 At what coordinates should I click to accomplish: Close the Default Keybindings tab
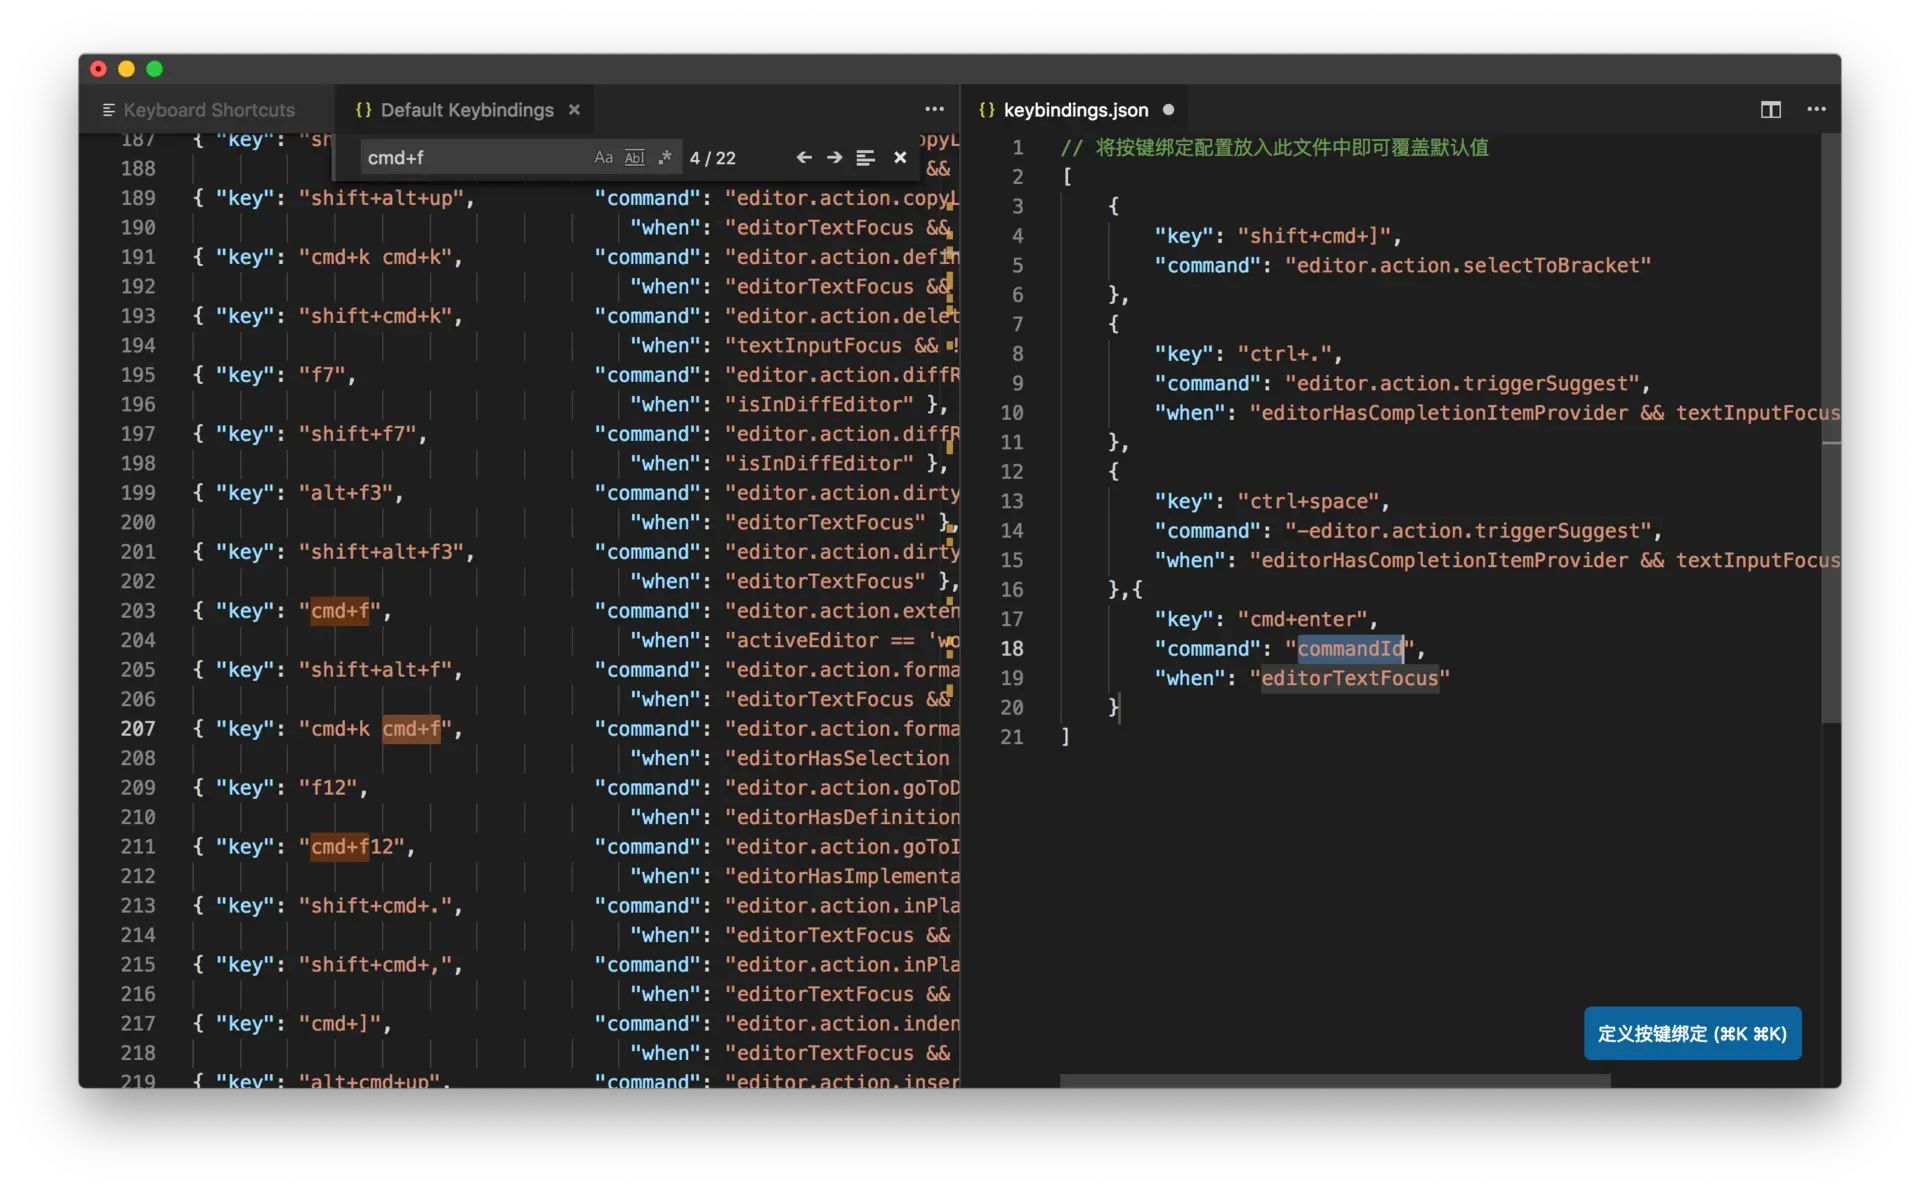(x=574, y=110)
